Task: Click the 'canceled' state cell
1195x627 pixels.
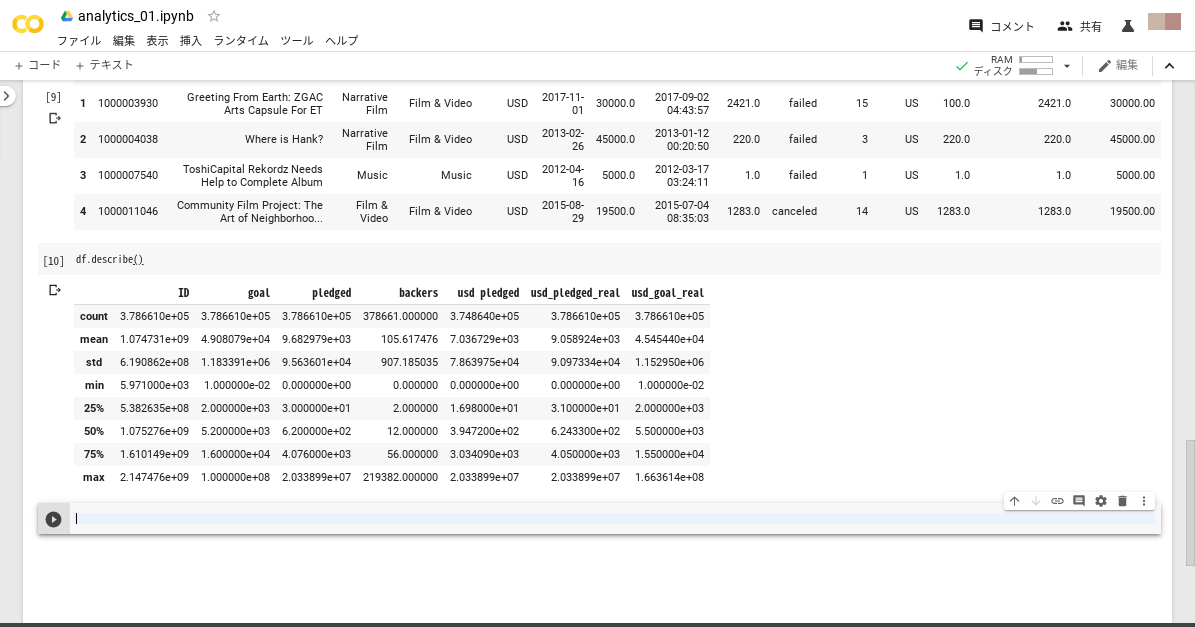Action: pyautogui.click(x=794, y=211)
